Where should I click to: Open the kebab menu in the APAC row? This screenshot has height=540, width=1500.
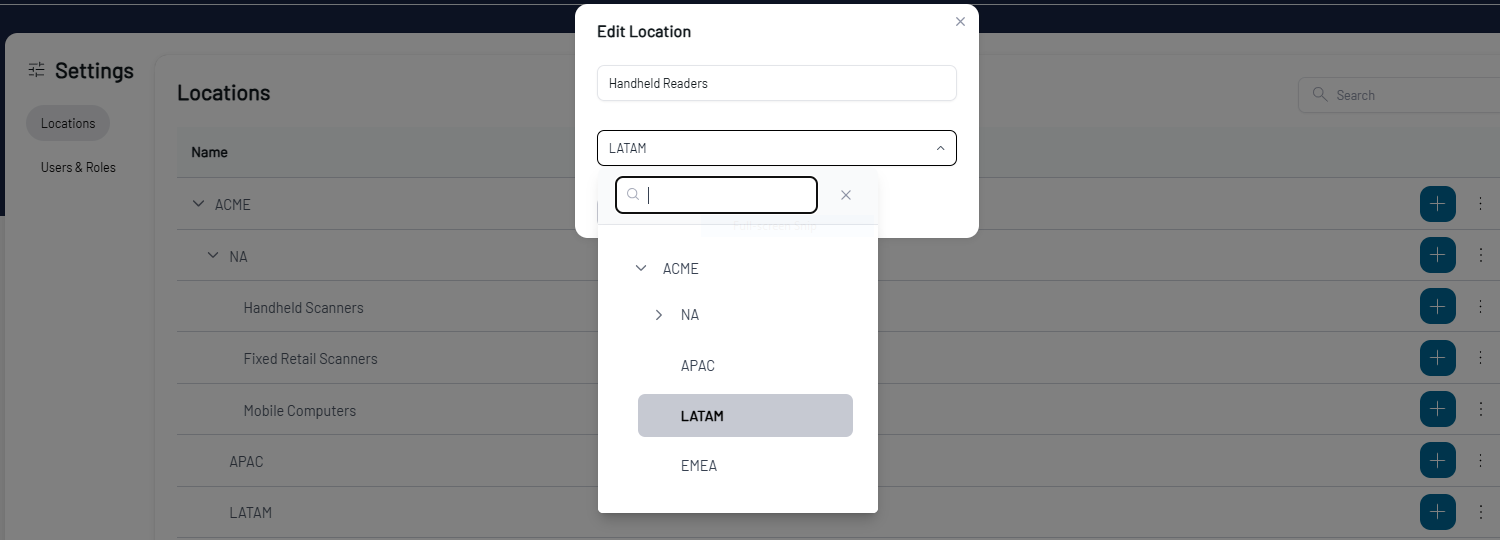coord(1481,461)
